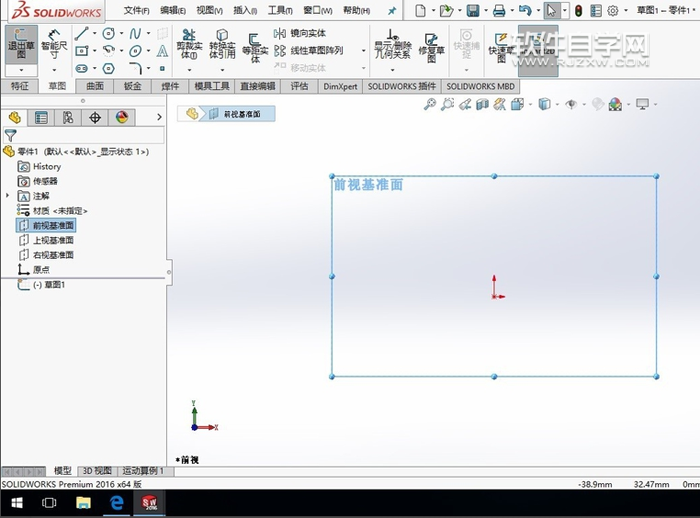Open the Tools (工具) menu
Viewport: 700px width, 518px height.
(280, 10)
